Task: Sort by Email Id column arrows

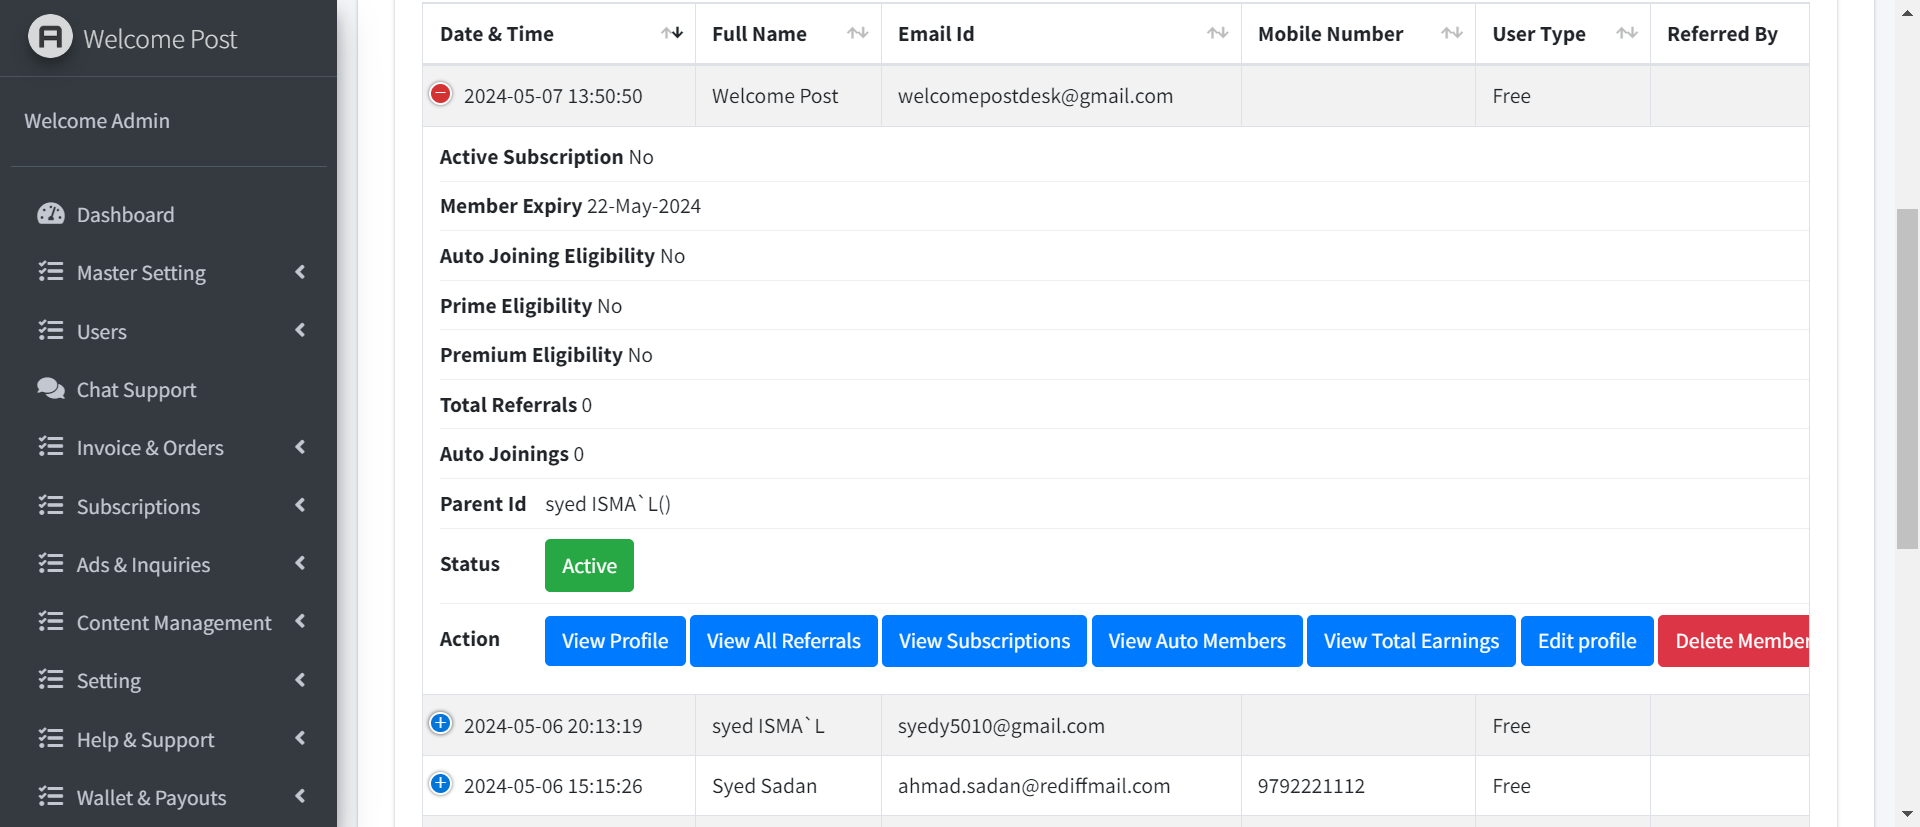Action: pos(1217,33)
